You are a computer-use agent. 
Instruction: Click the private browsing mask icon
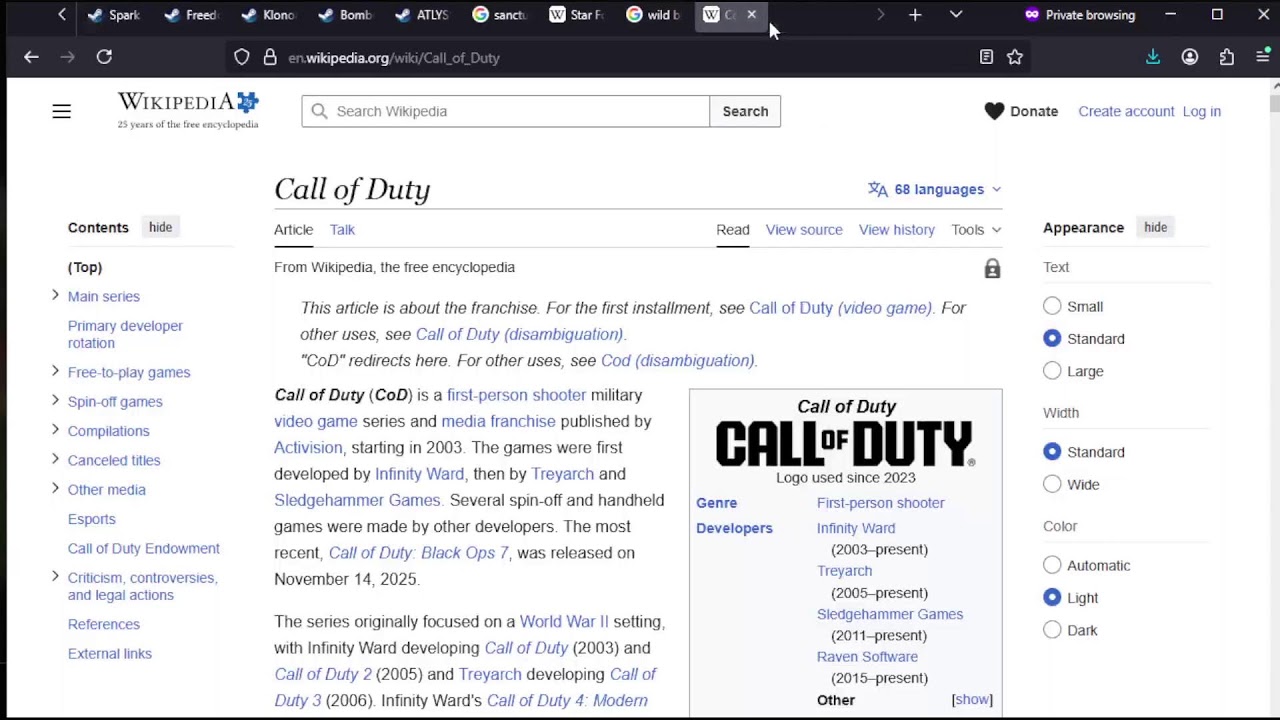click(x=1032, y=15)
